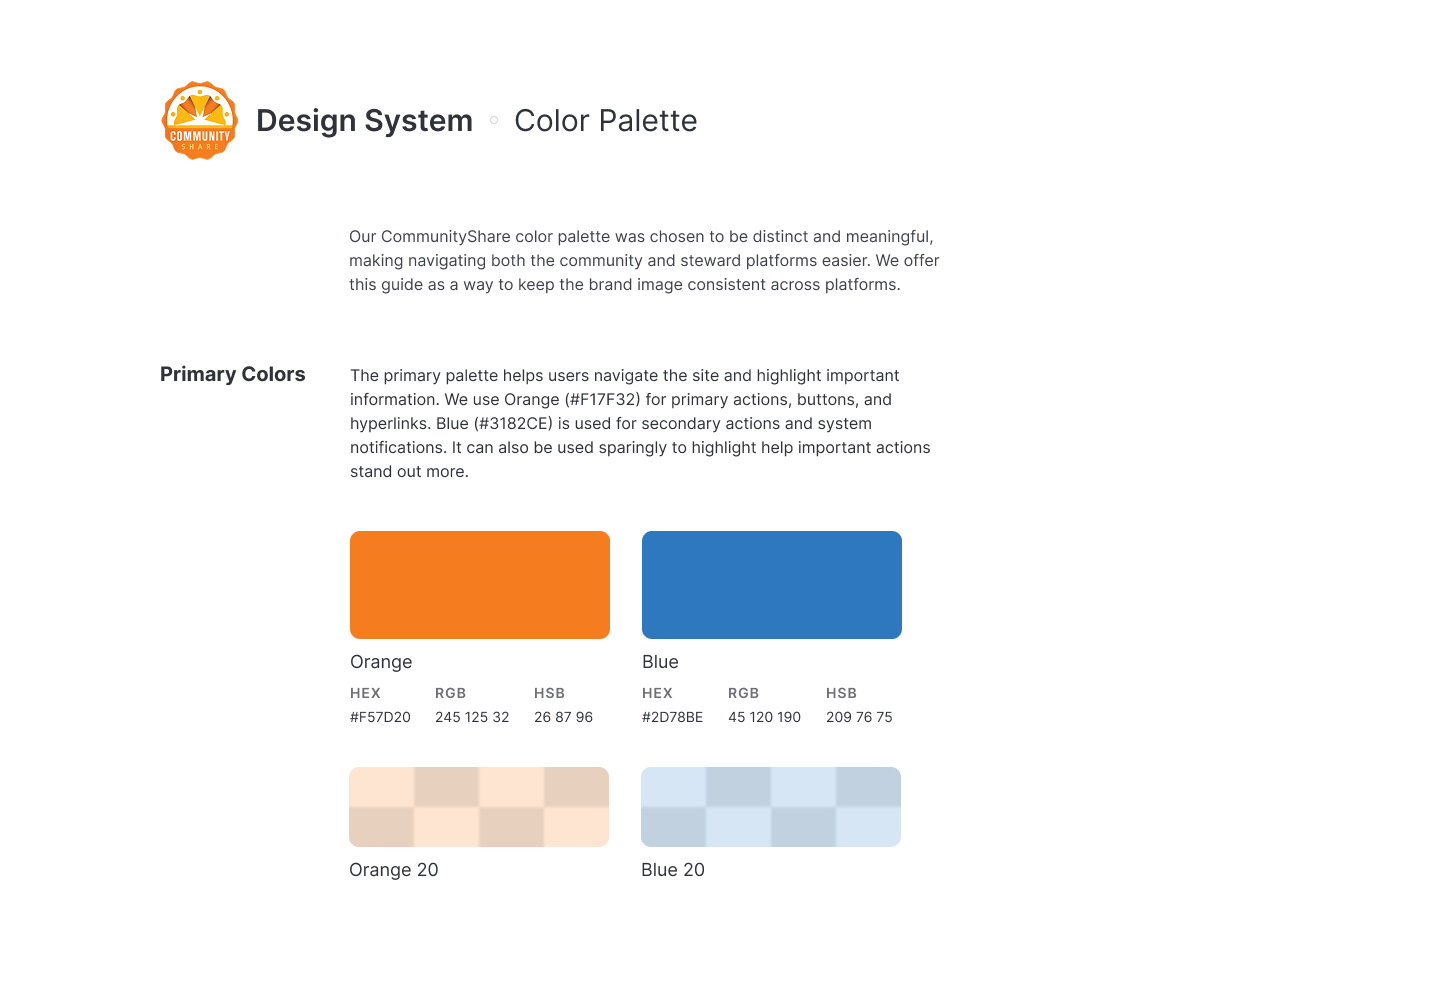Click the small dot separator in title
The height and width of the screenshot is (985, 1440).
494,120
